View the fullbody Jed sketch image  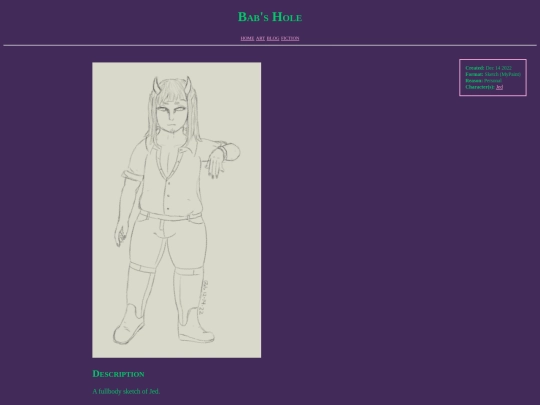(177, 210)
